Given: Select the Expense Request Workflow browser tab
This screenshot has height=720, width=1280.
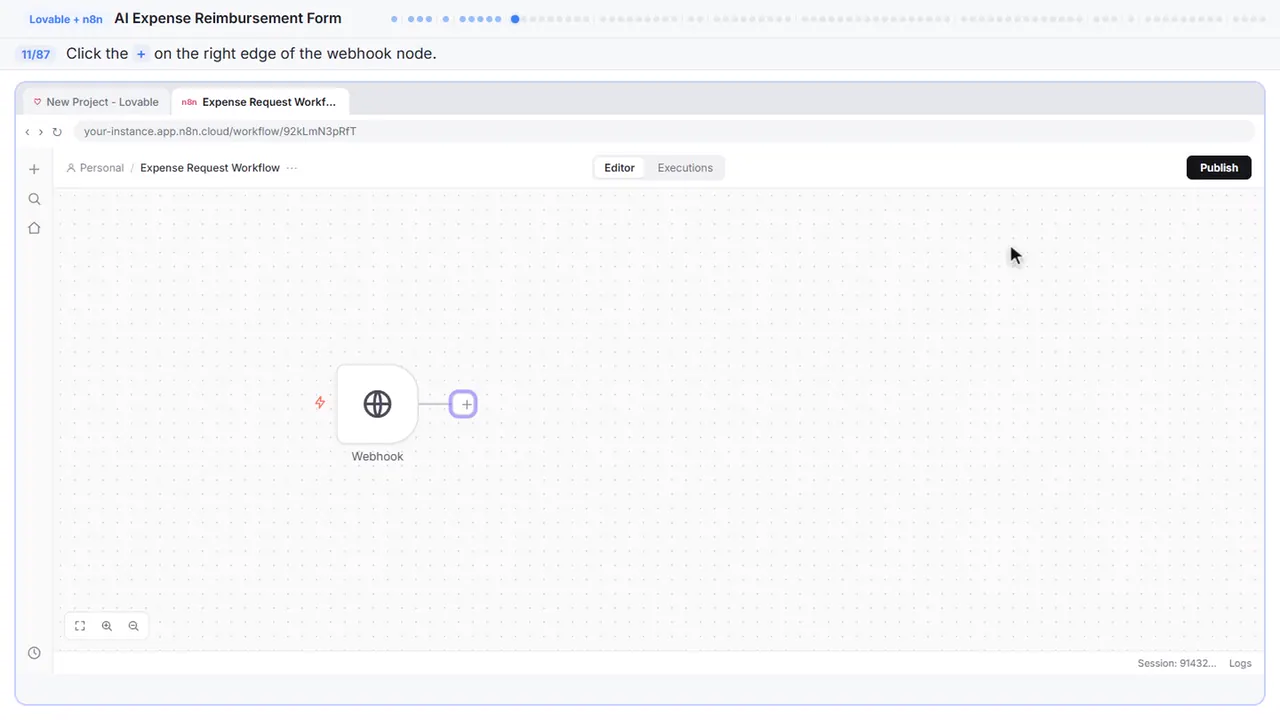Looking at the screenshot, I should pyautogui.click(x=260, y=102).
